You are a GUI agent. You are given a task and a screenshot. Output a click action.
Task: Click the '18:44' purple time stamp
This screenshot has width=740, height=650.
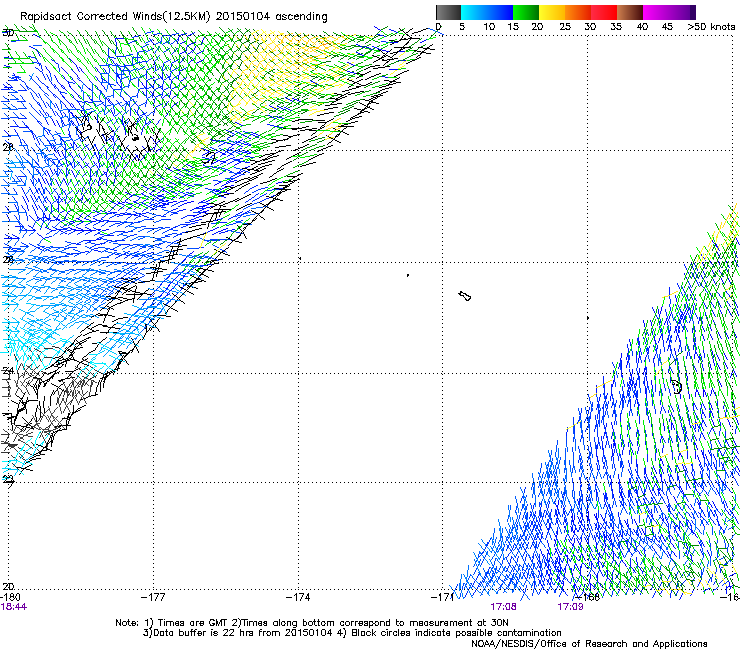click(x=14, y=607)
